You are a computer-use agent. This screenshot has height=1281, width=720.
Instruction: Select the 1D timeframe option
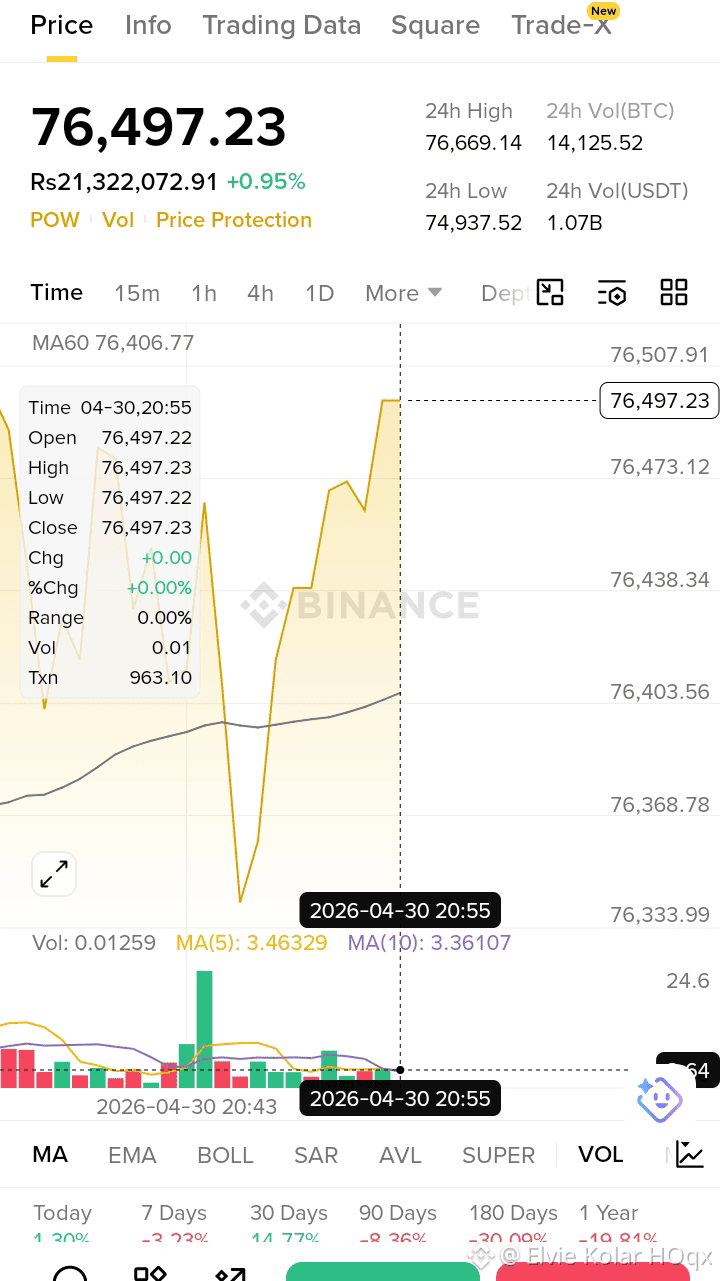319,293
